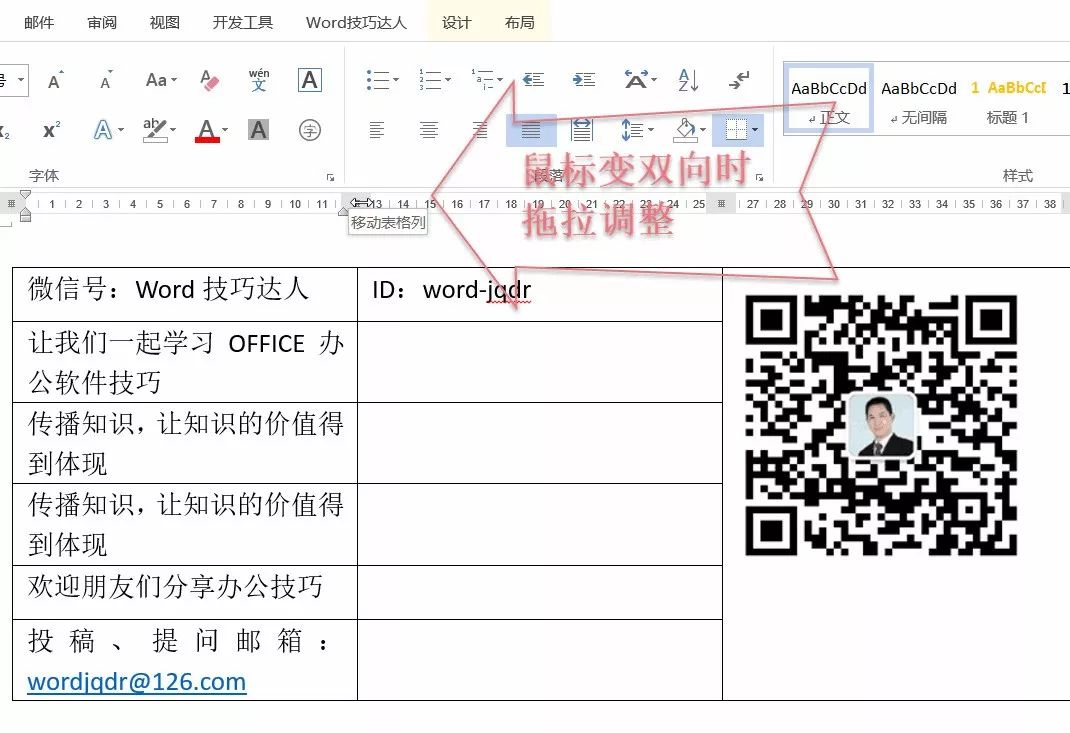Expand the borders dropdown arrow

pos(754,130)
